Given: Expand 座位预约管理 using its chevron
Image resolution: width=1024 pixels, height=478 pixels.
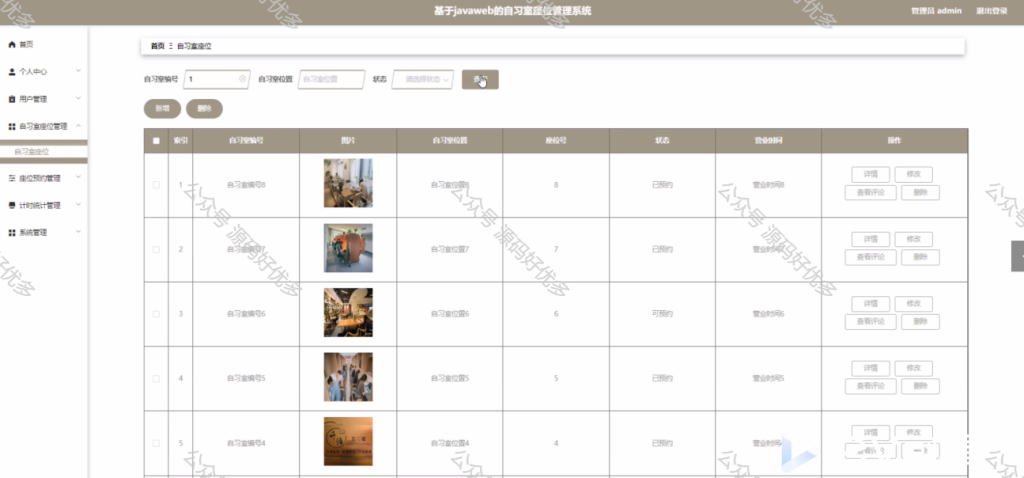Looking at the screenshot, I should pyautogui.click(x=78, y=177).
